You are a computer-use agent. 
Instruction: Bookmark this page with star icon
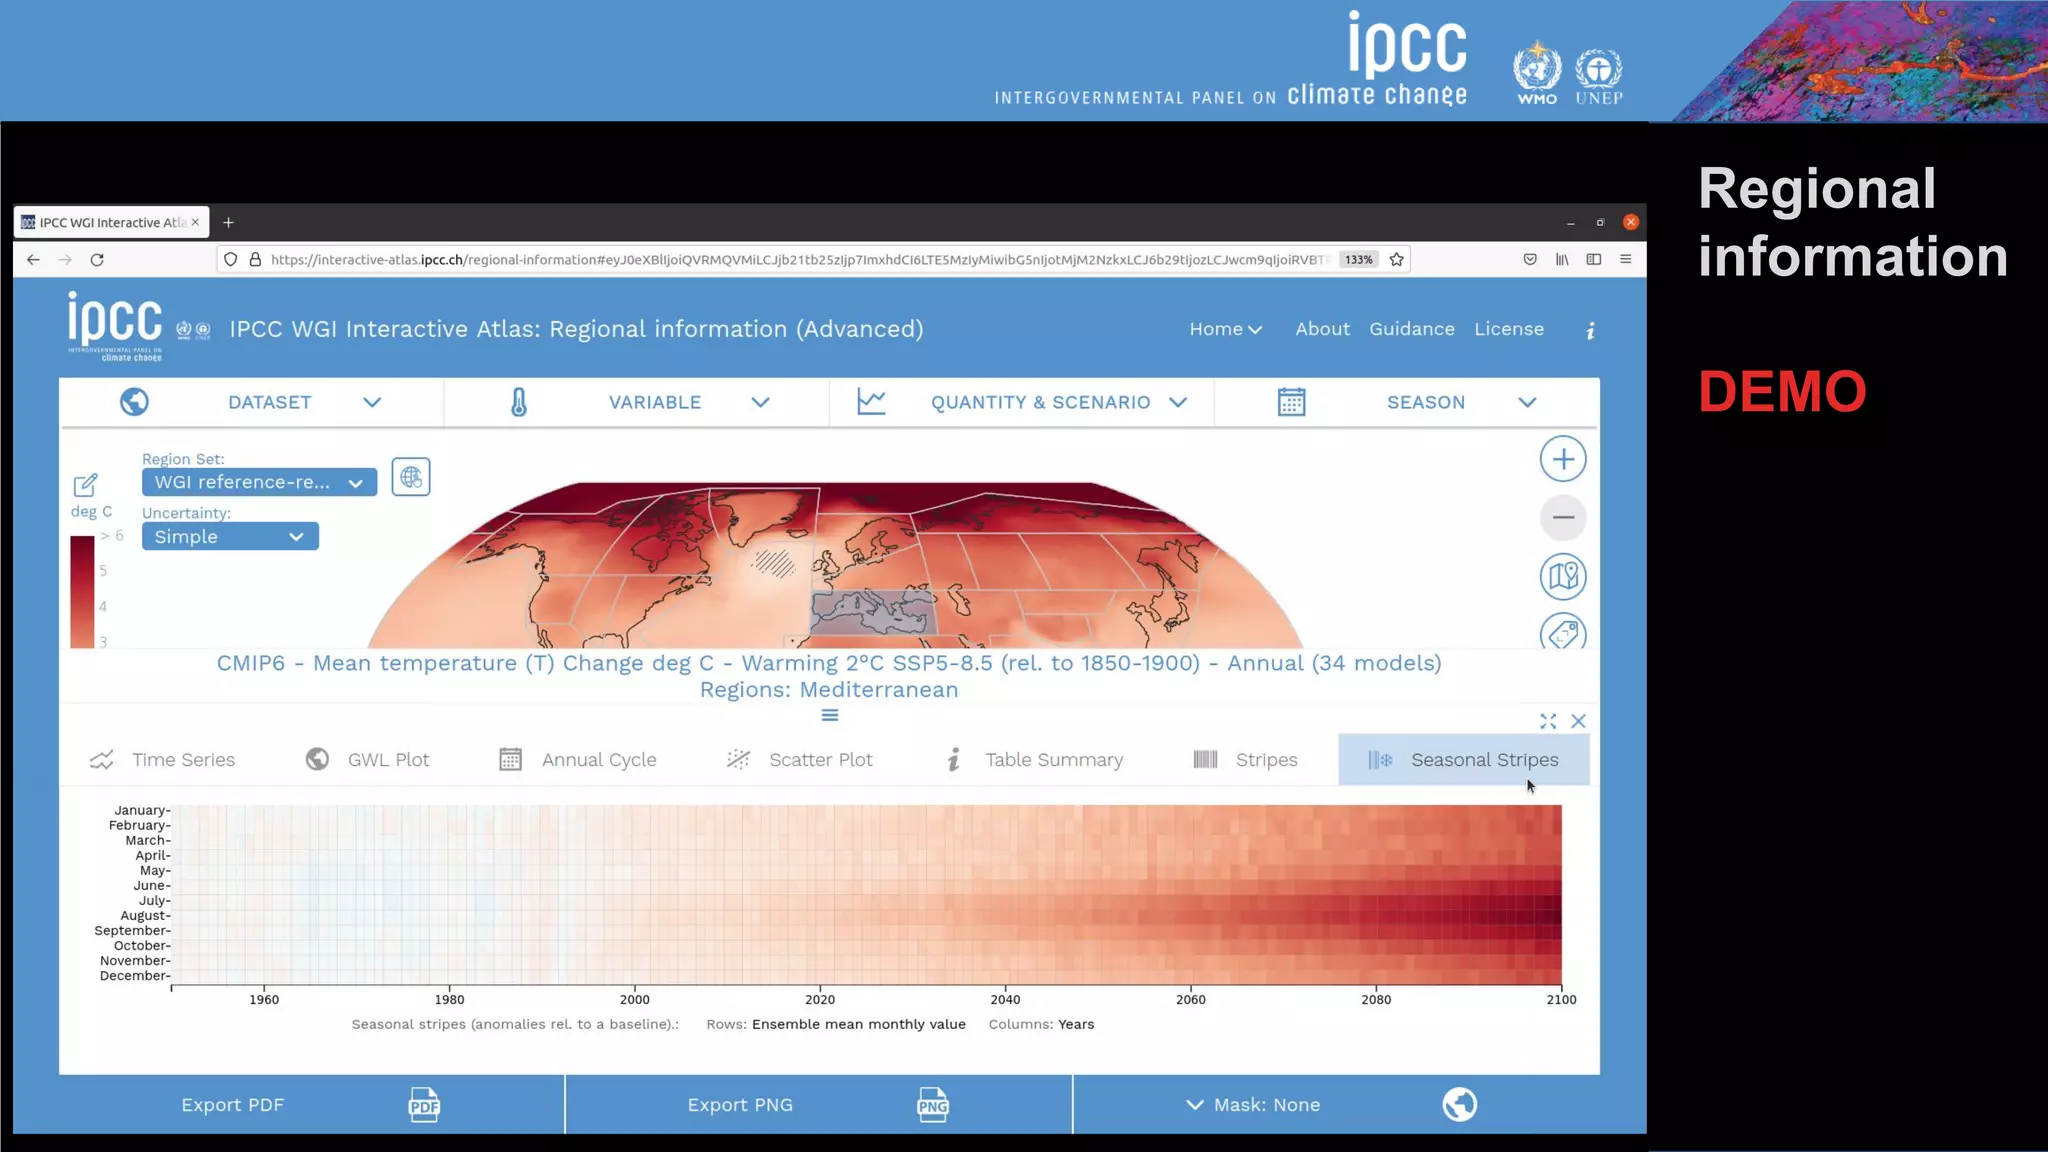(1397, 260)
